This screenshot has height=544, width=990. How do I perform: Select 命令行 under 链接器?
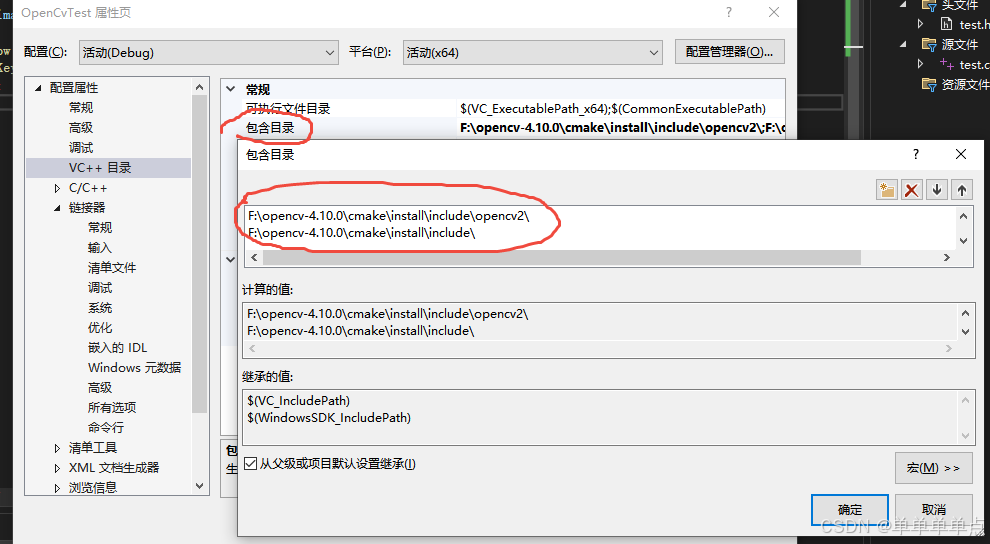click(105, 428)
